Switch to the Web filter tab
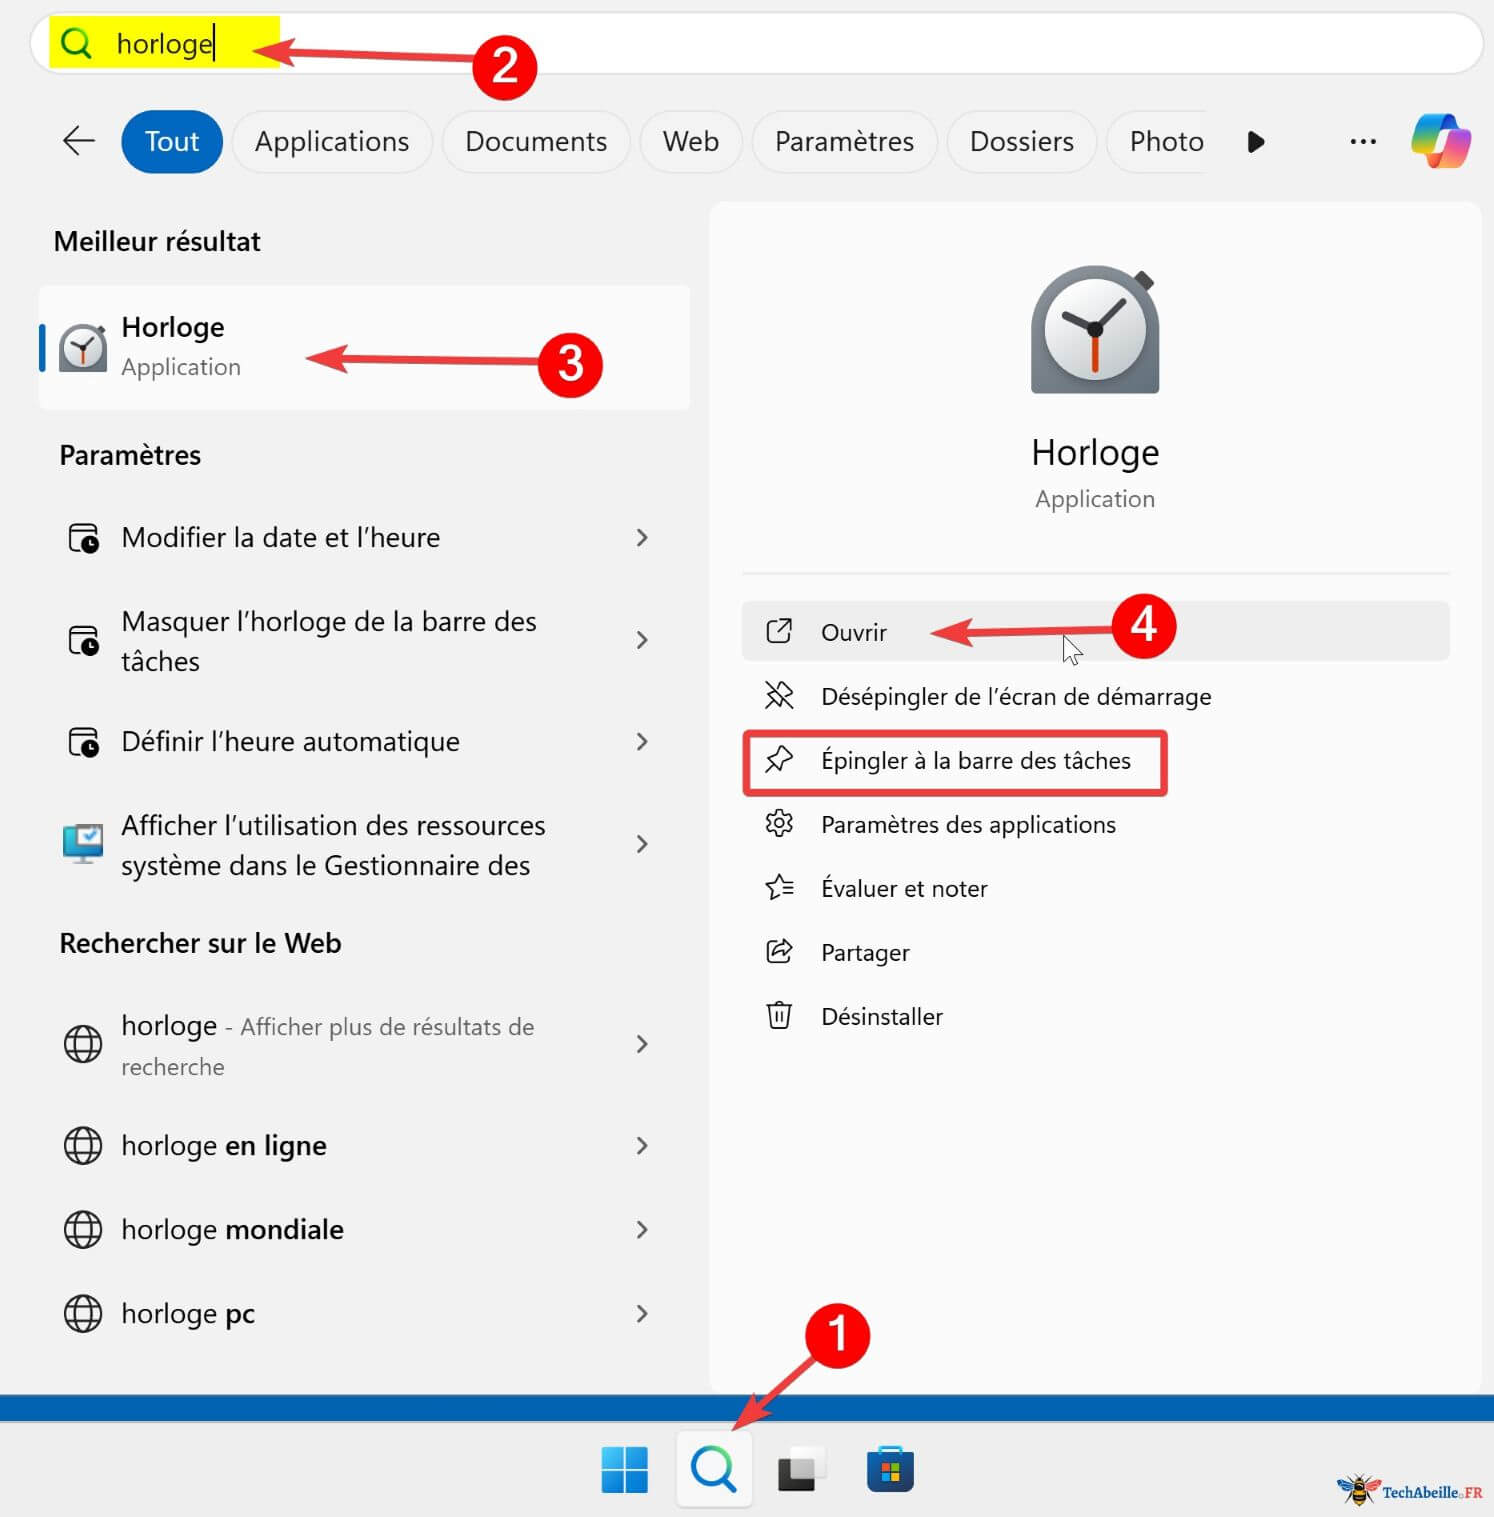 [691, 141]
